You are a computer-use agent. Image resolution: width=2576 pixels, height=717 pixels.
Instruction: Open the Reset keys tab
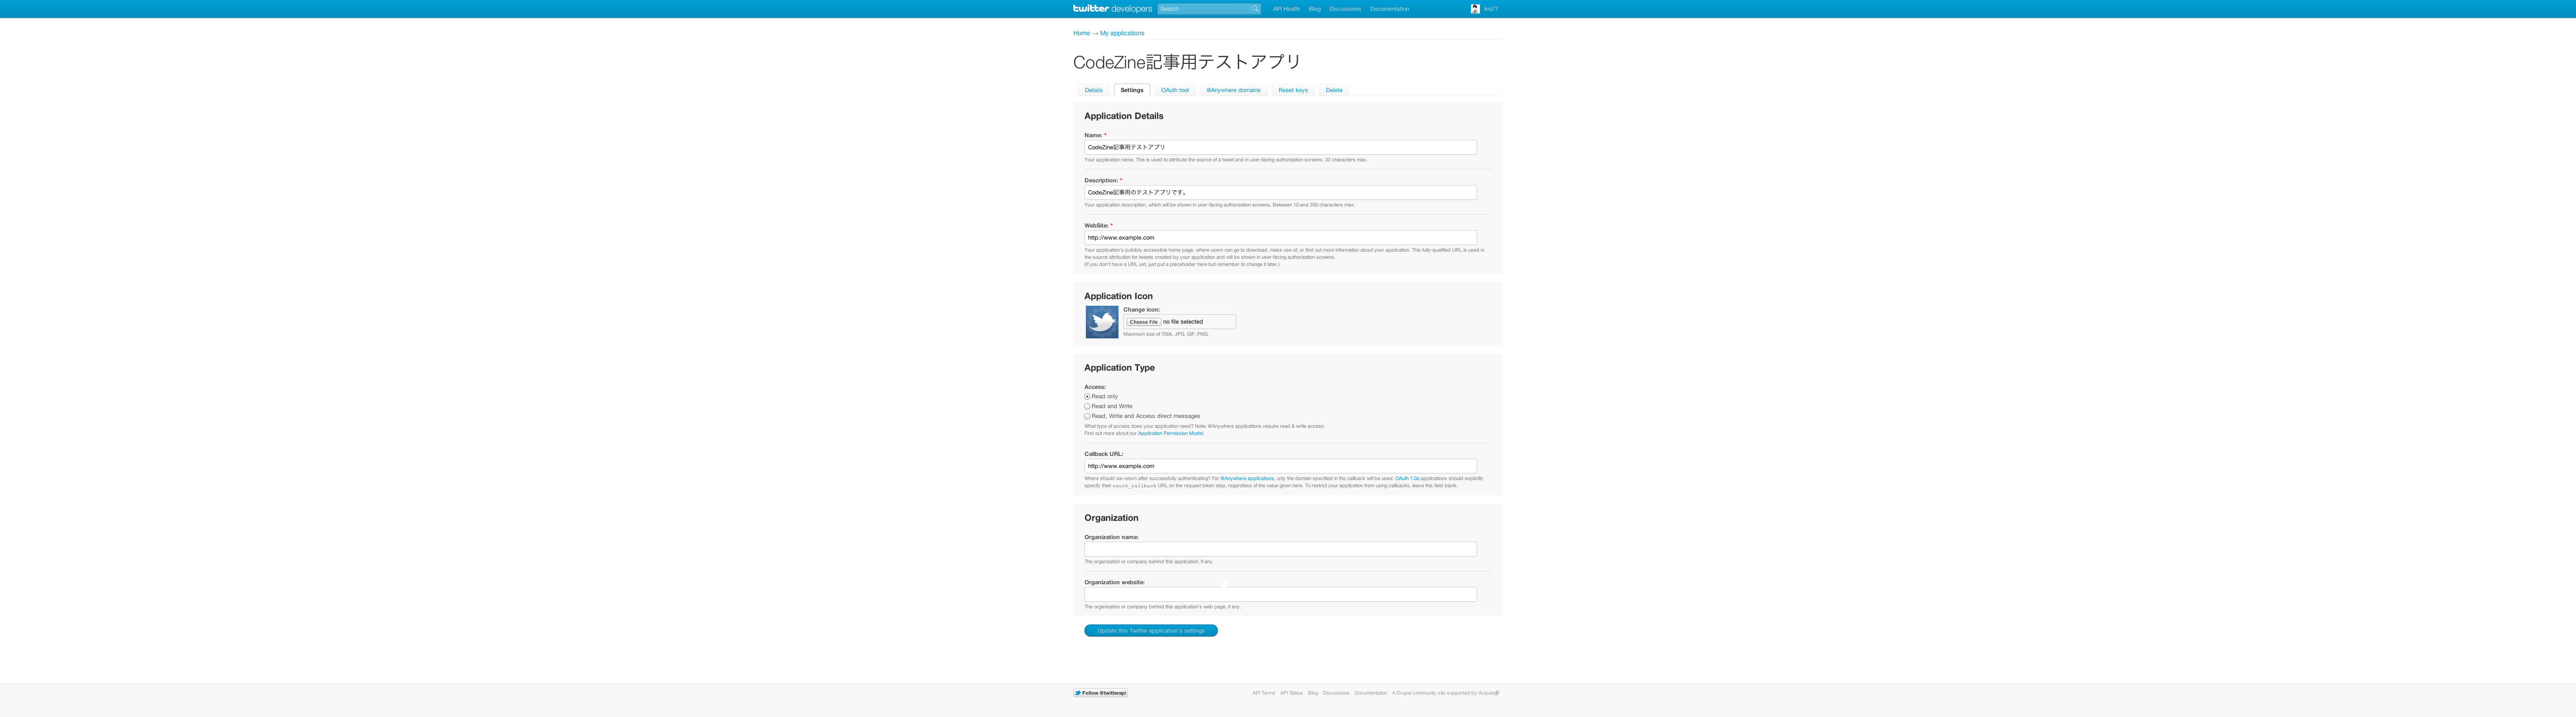click(1293, 90)
